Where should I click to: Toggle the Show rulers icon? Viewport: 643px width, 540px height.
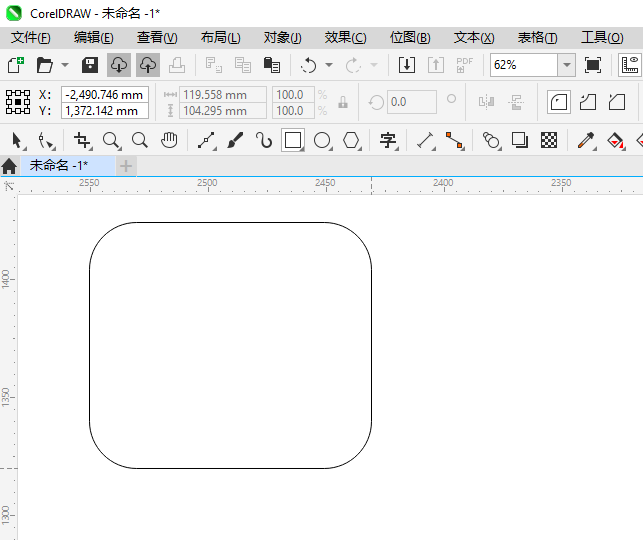coord(630,65)
